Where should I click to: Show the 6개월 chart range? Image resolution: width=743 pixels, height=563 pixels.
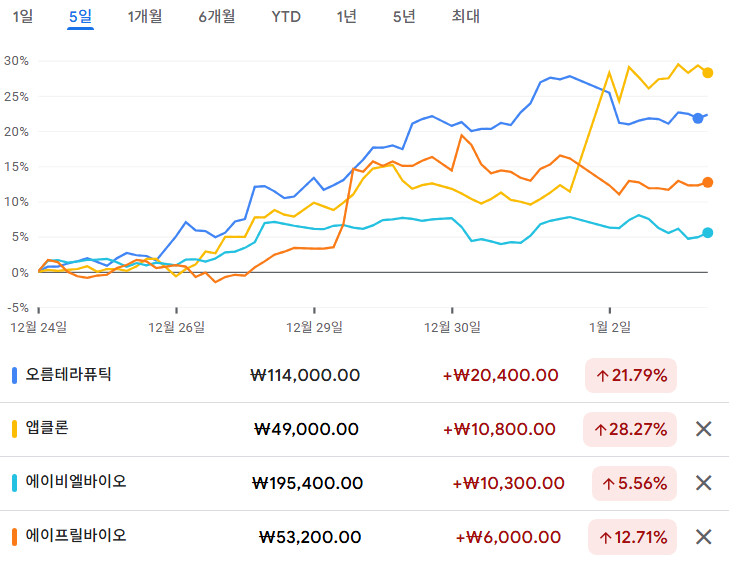(x=217, y=17)
